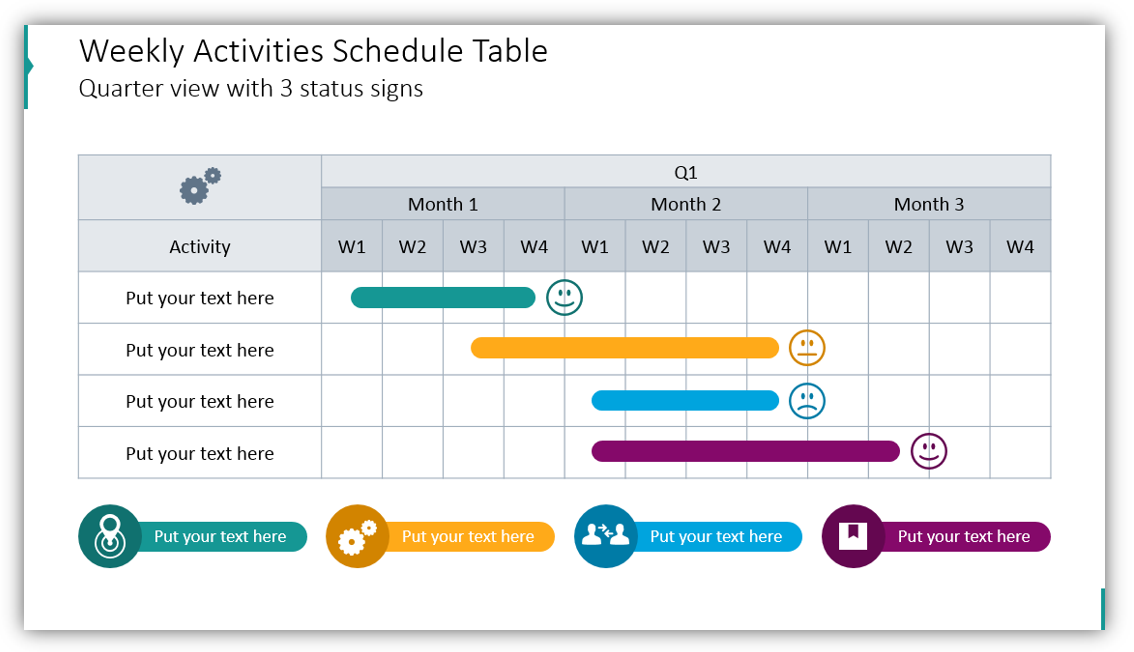Select the Month 1 header cell
Screen dimensions: 1134x652
[x=443, y=204]
